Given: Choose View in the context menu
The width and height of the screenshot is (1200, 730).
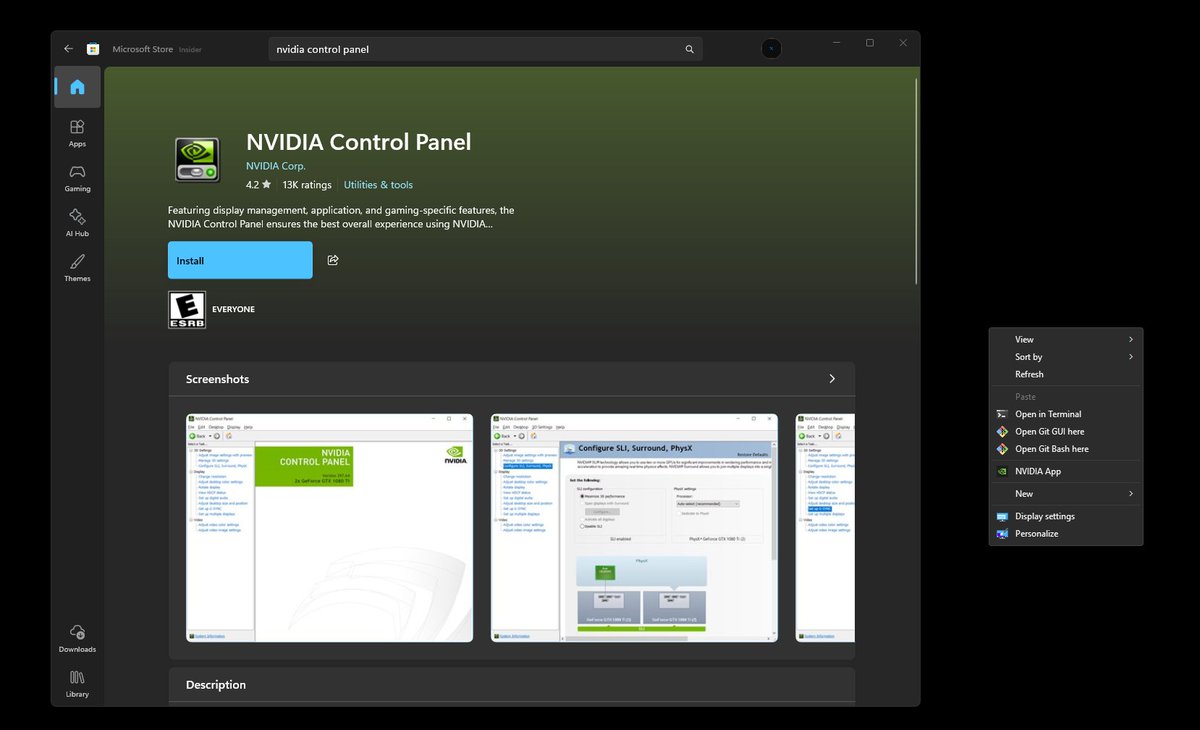Looking at the screenshot, I should pos(1066,339).
